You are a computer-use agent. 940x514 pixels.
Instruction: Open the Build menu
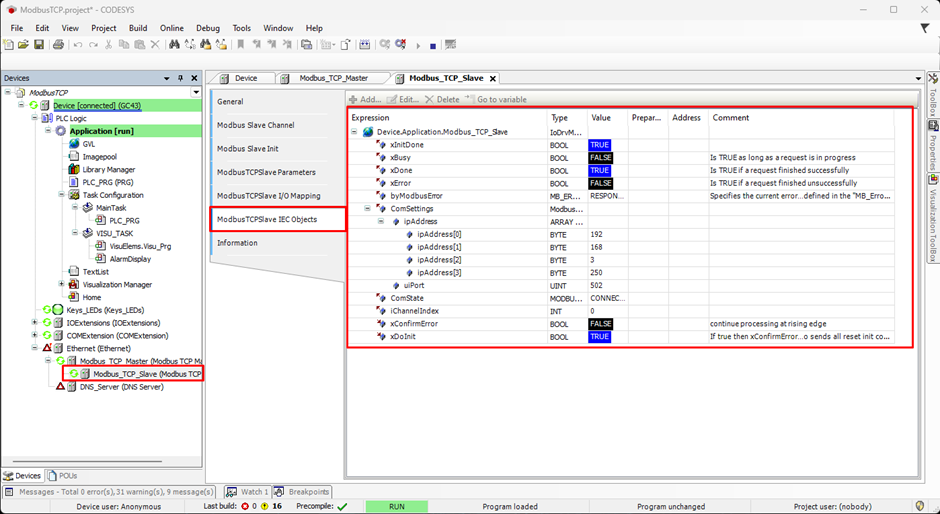138,28
